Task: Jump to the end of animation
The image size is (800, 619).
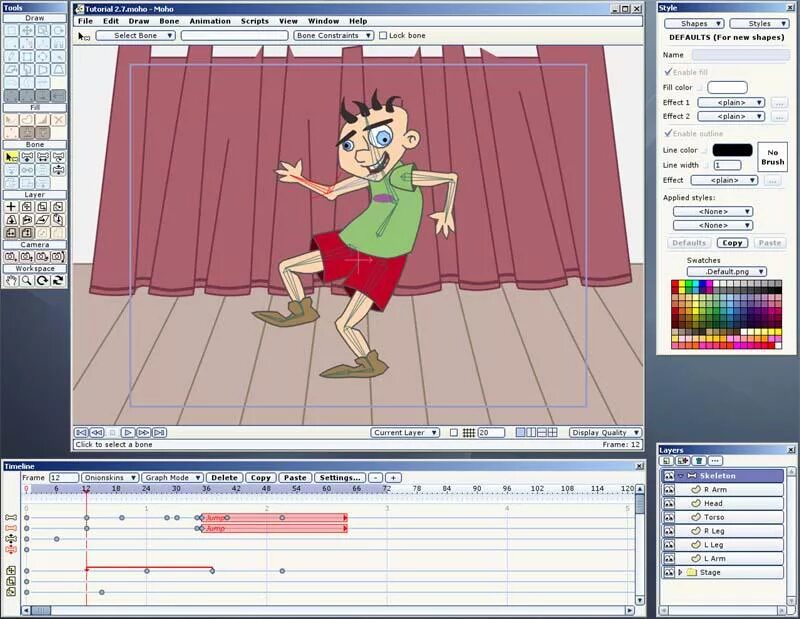Action: [x=160, y=433]
